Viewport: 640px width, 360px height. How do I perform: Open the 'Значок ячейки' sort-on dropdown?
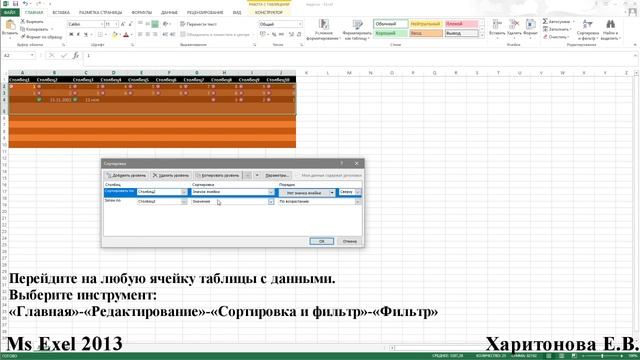271,192
